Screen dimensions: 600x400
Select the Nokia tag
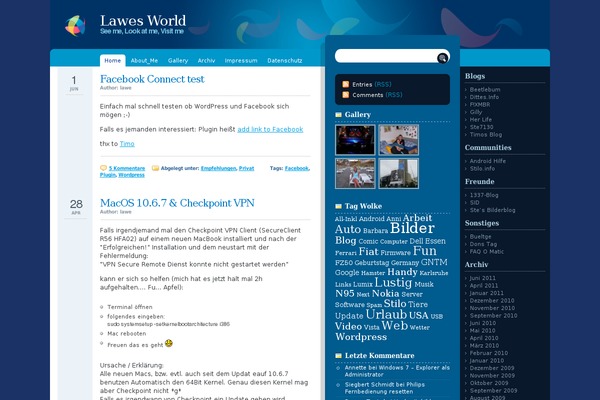pos(385,294)
